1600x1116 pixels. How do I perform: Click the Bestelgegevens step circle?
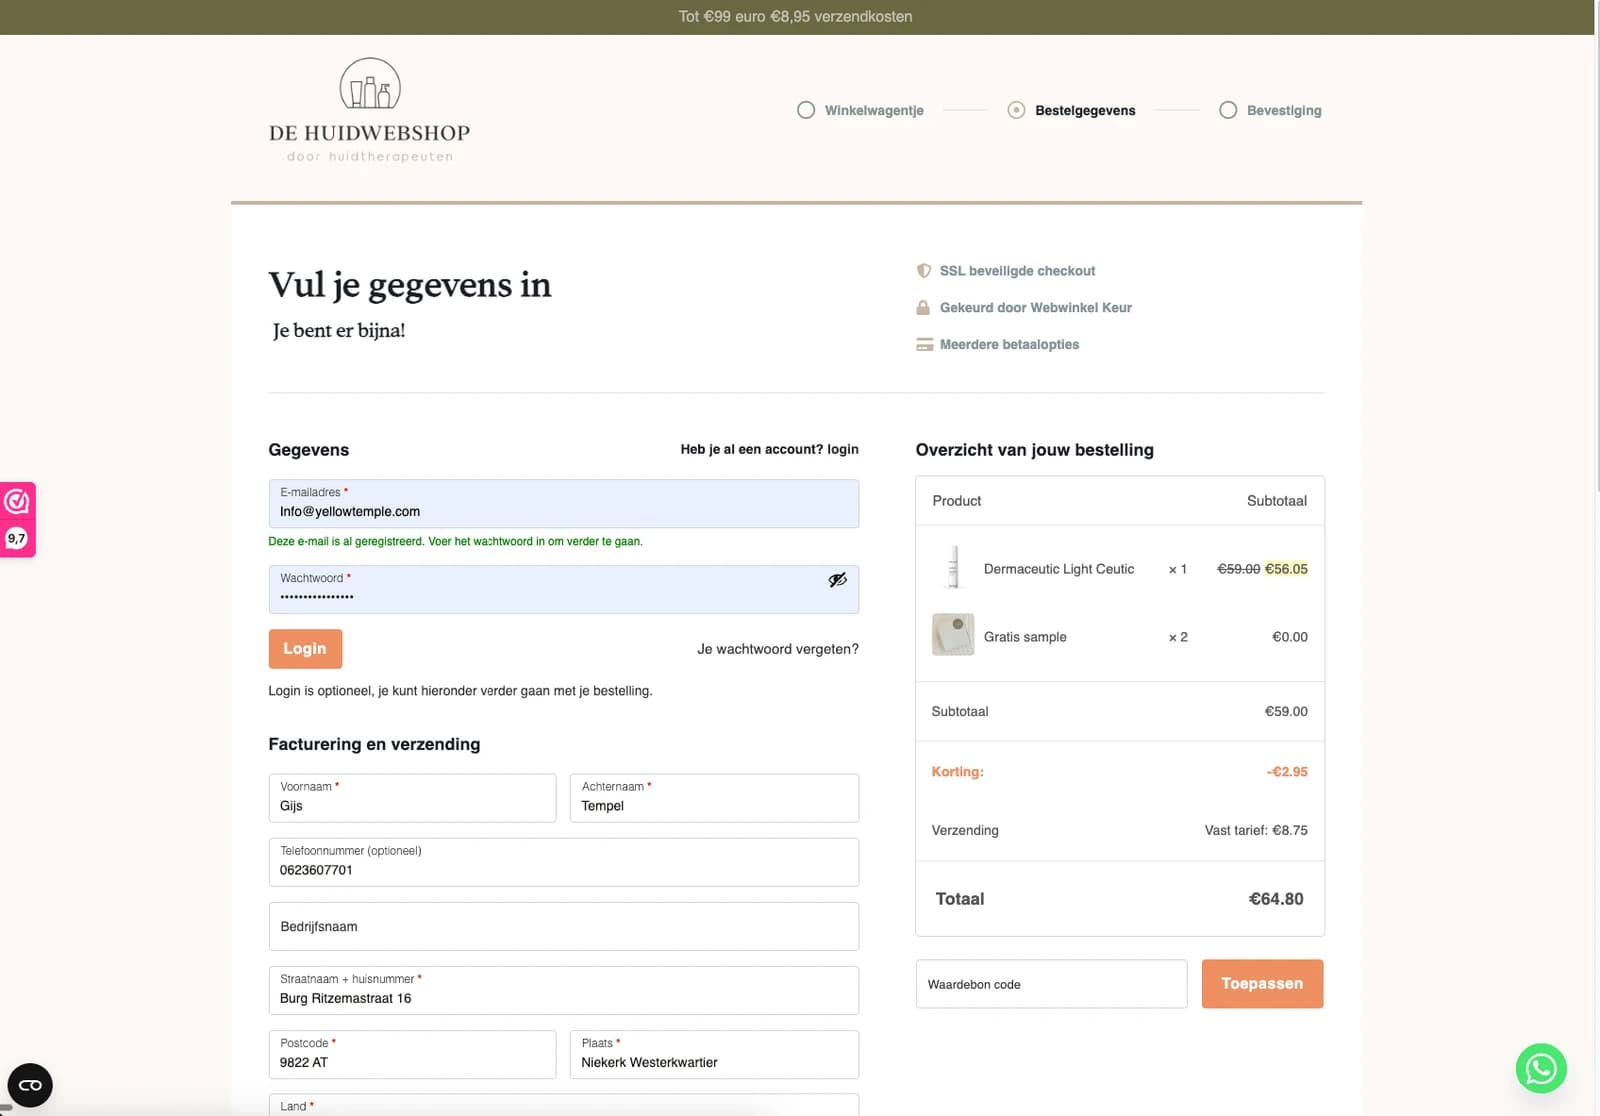point(1016,110)
